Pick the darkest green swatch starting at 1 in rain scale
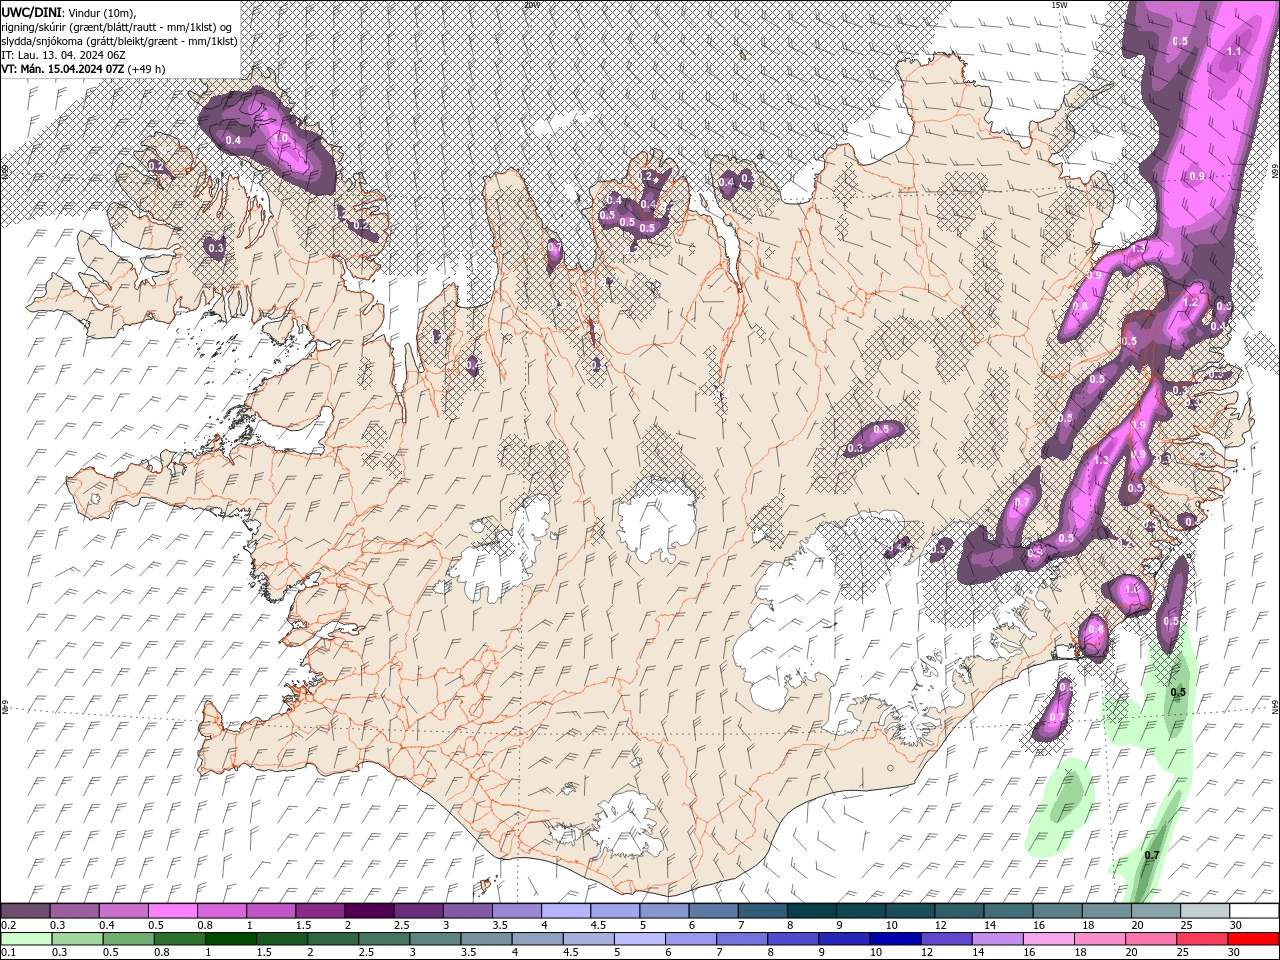1280x960 pixels. [230, 939]
